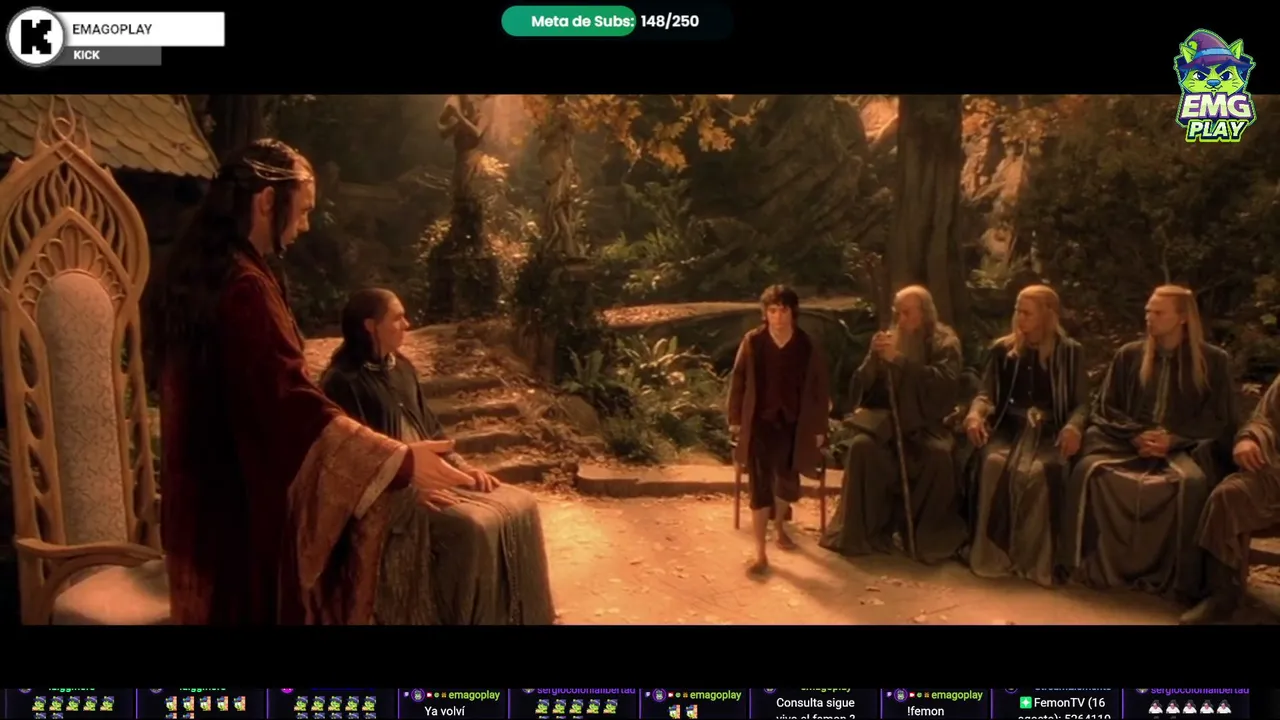Click emagoplay's avatar badge beside "!femon" message
Screen dimensions: 1280x720
pos(900,695)
